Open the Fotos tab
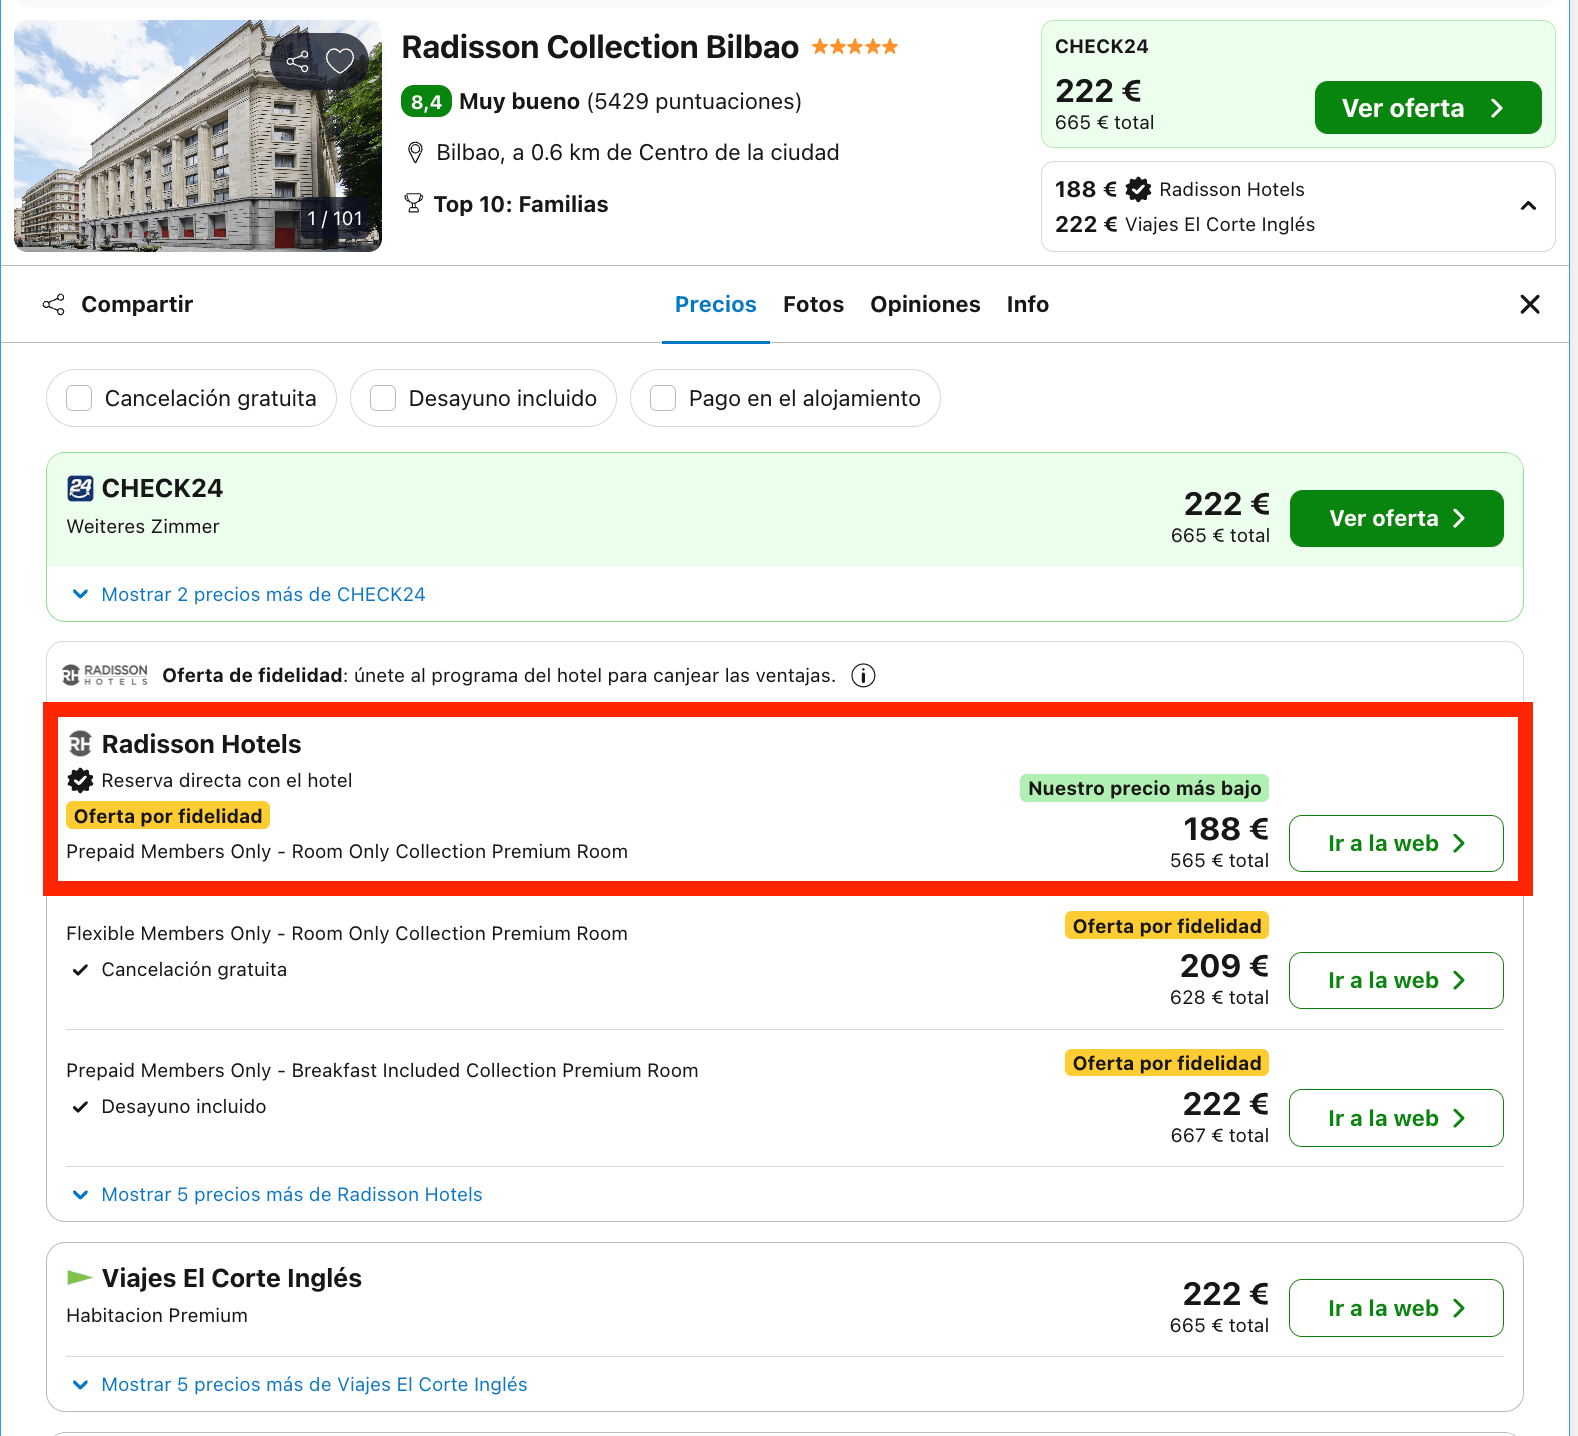Screen dimensions: 1578x1436 click(813, 304)
